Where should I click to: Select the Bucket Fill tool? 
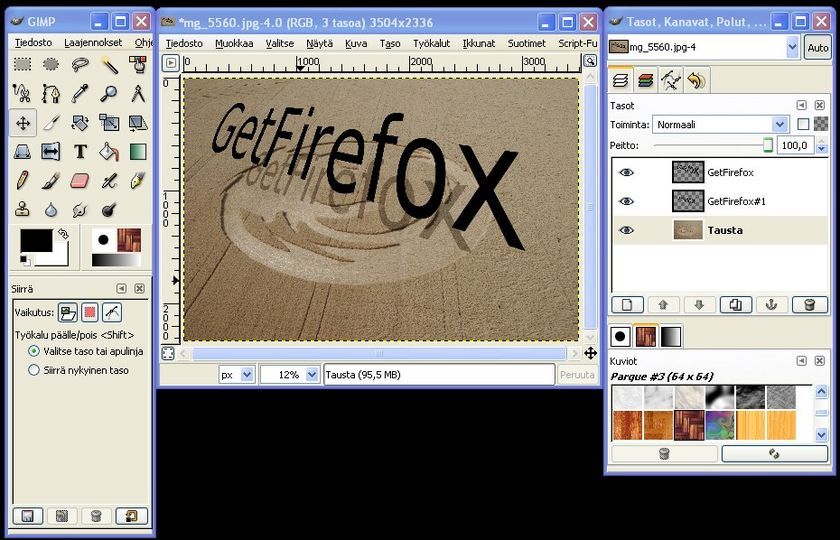coord(109,152)
